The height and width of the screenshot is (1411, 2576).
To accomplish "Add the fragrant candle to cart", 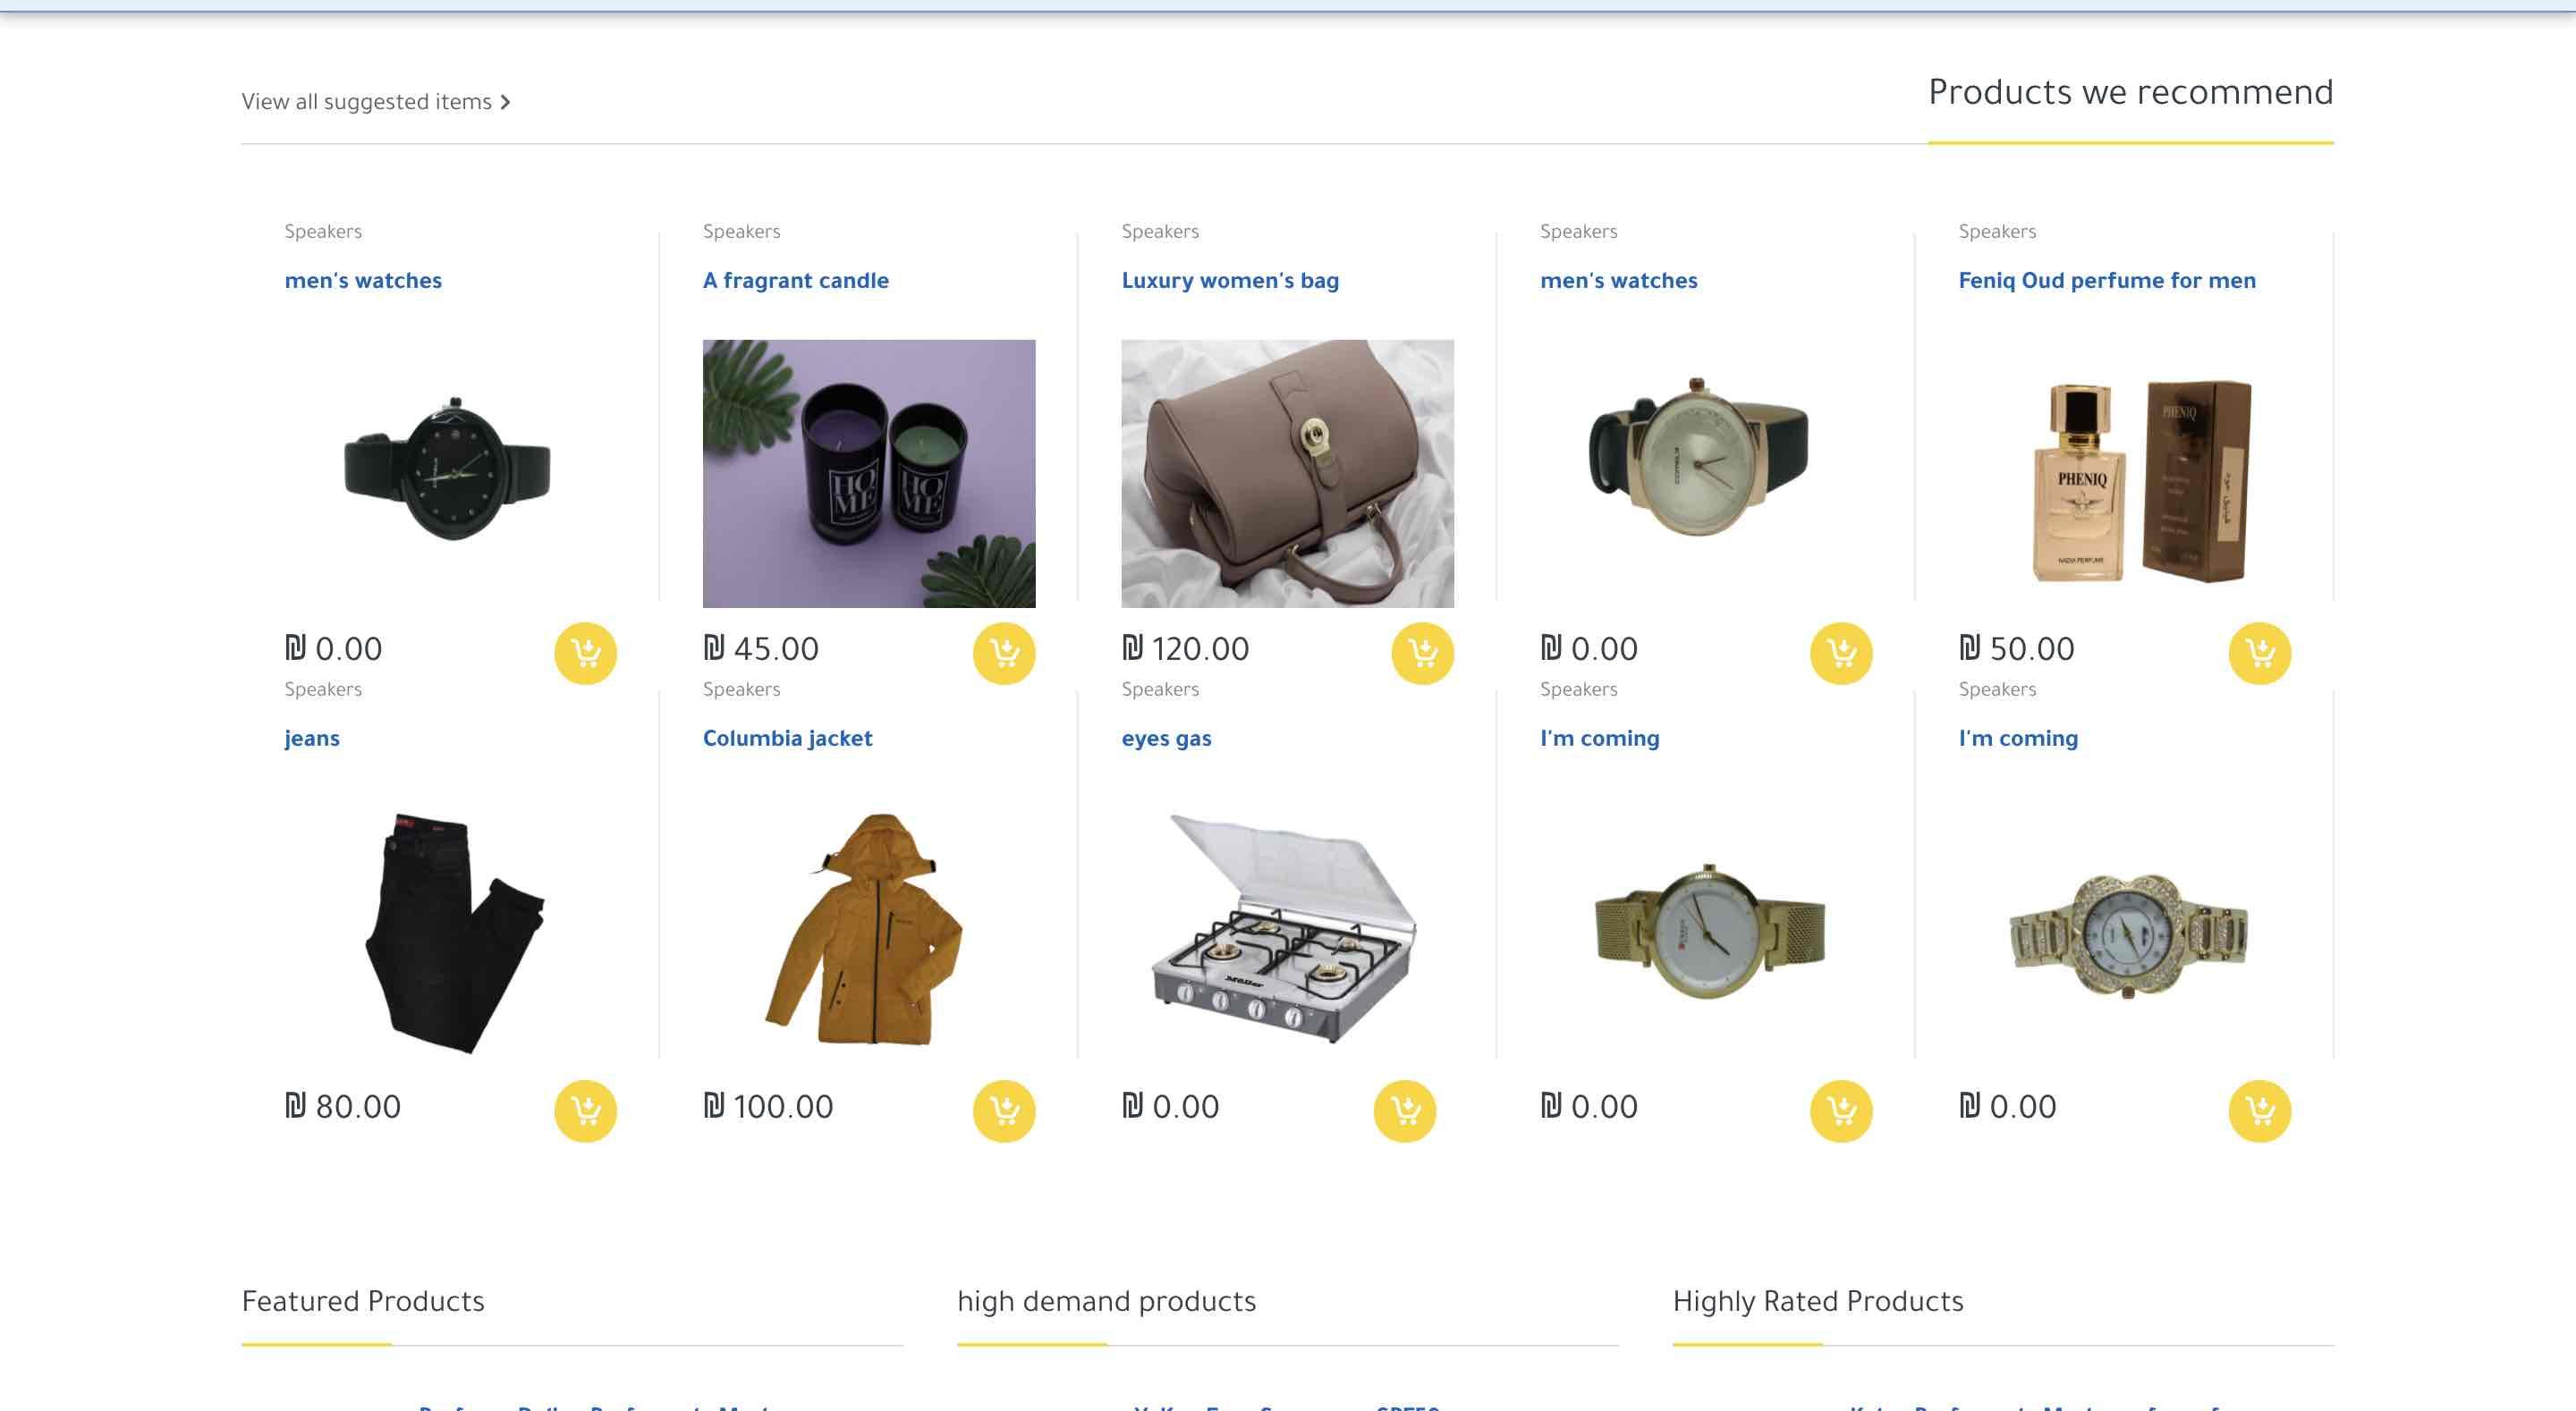I will coord(1004,653).
